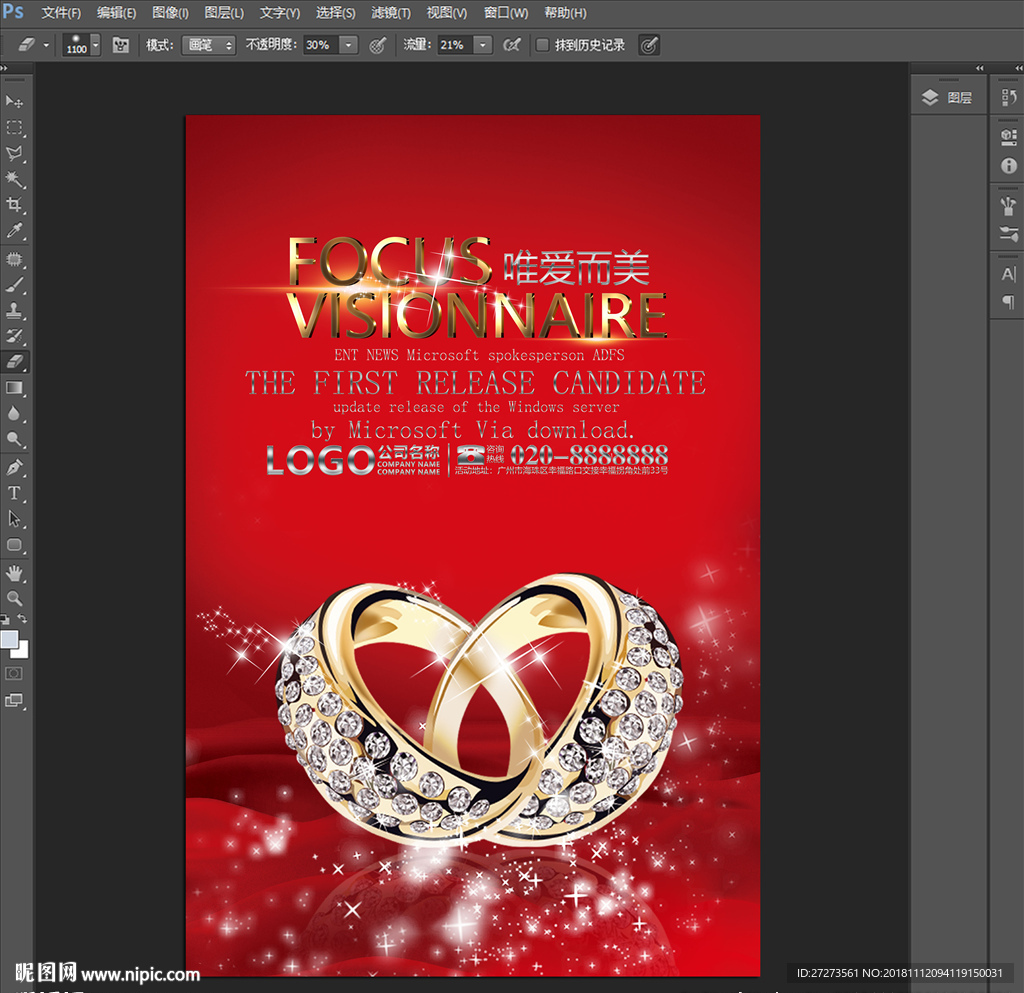Select the Magic Wand tool
Screen dimensions: 1024x993
click(15, 179)
